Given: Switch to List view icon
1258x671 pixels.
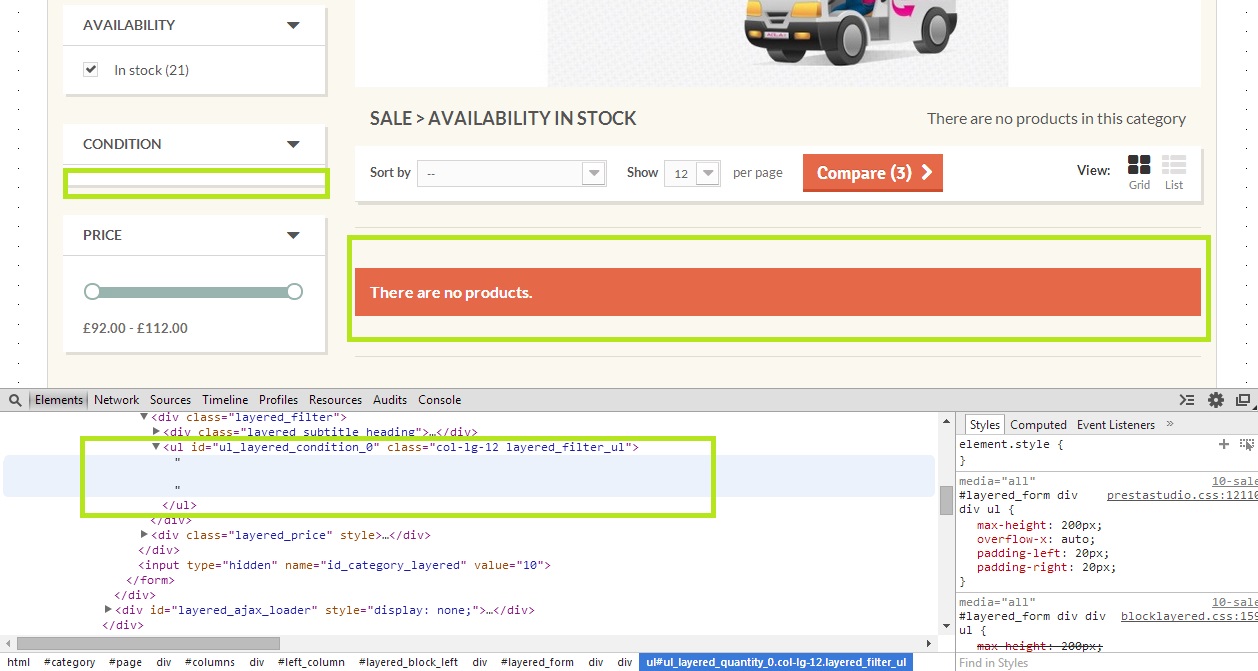Looking at the screenshot, I should pos(1174,165).
